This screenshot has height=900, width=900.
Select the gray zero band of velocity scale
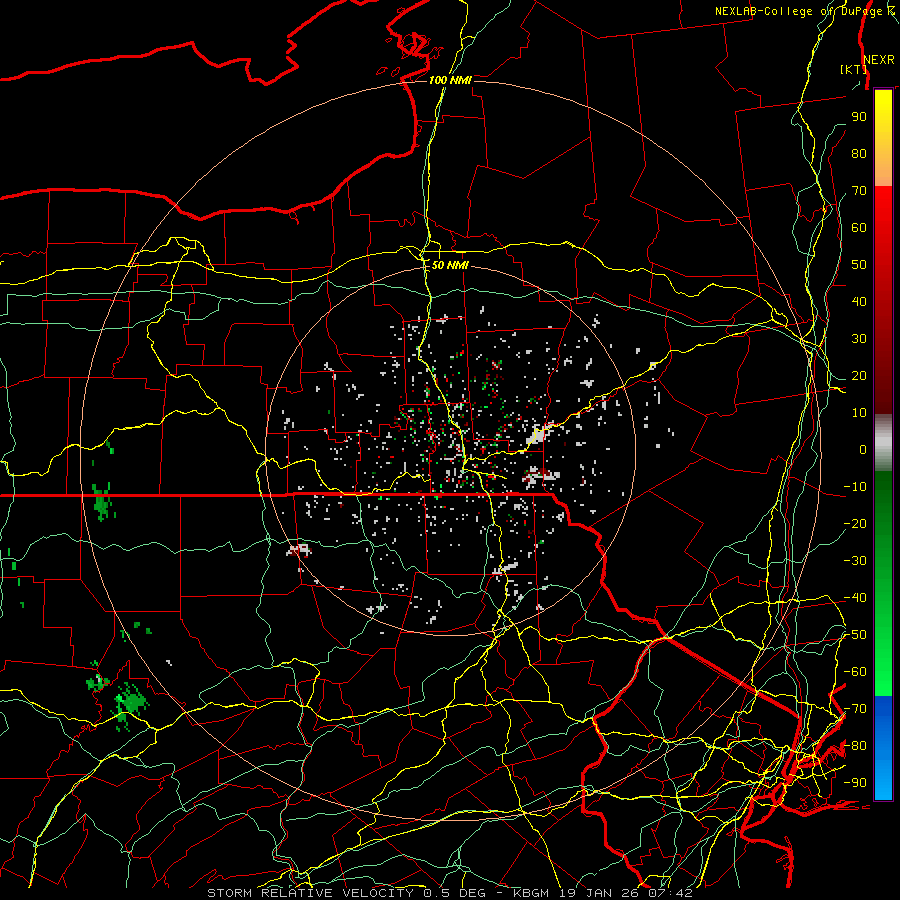[883, 443]
